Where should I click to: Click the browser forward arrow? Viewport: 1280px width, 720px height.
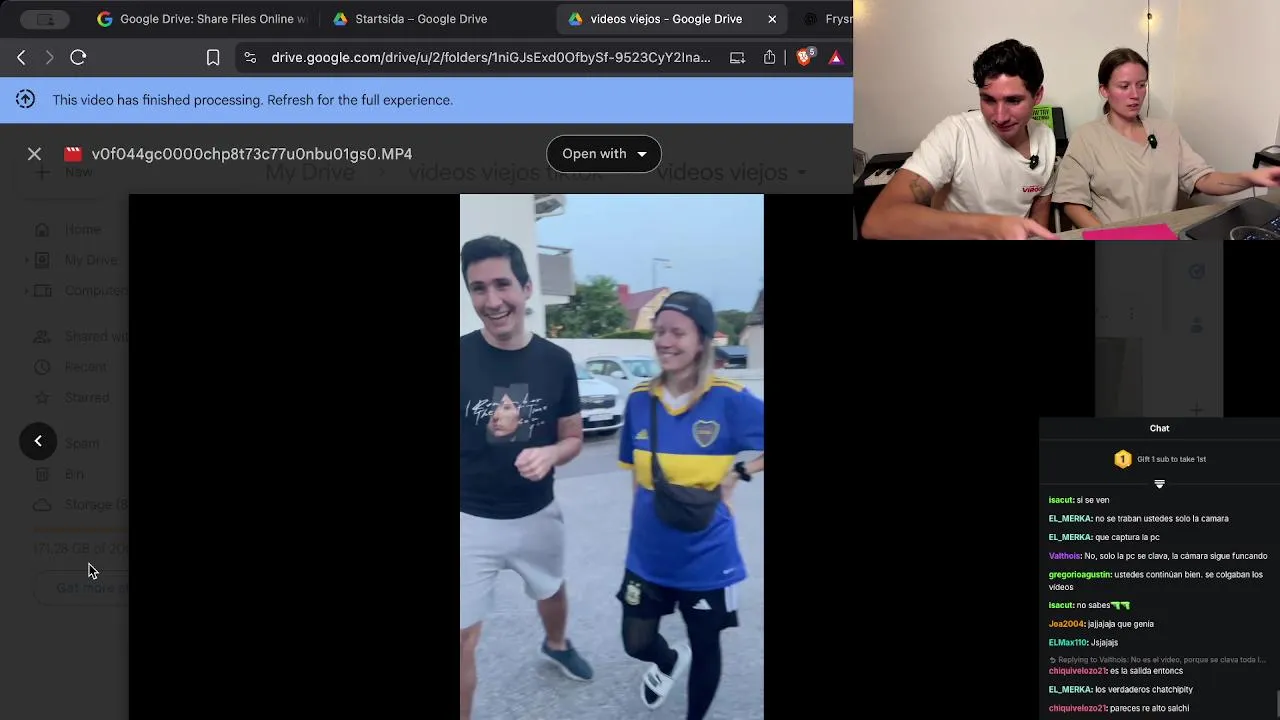click(49, 58)
